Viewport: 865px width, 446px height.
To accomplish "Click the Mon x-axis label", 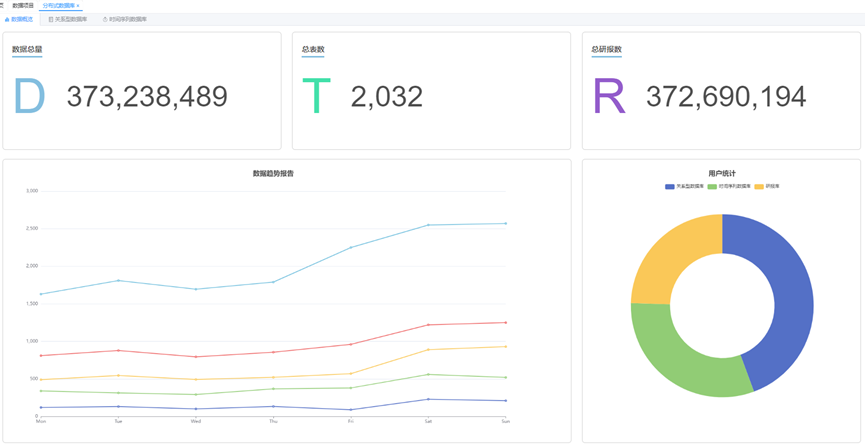I will [40, 421].
